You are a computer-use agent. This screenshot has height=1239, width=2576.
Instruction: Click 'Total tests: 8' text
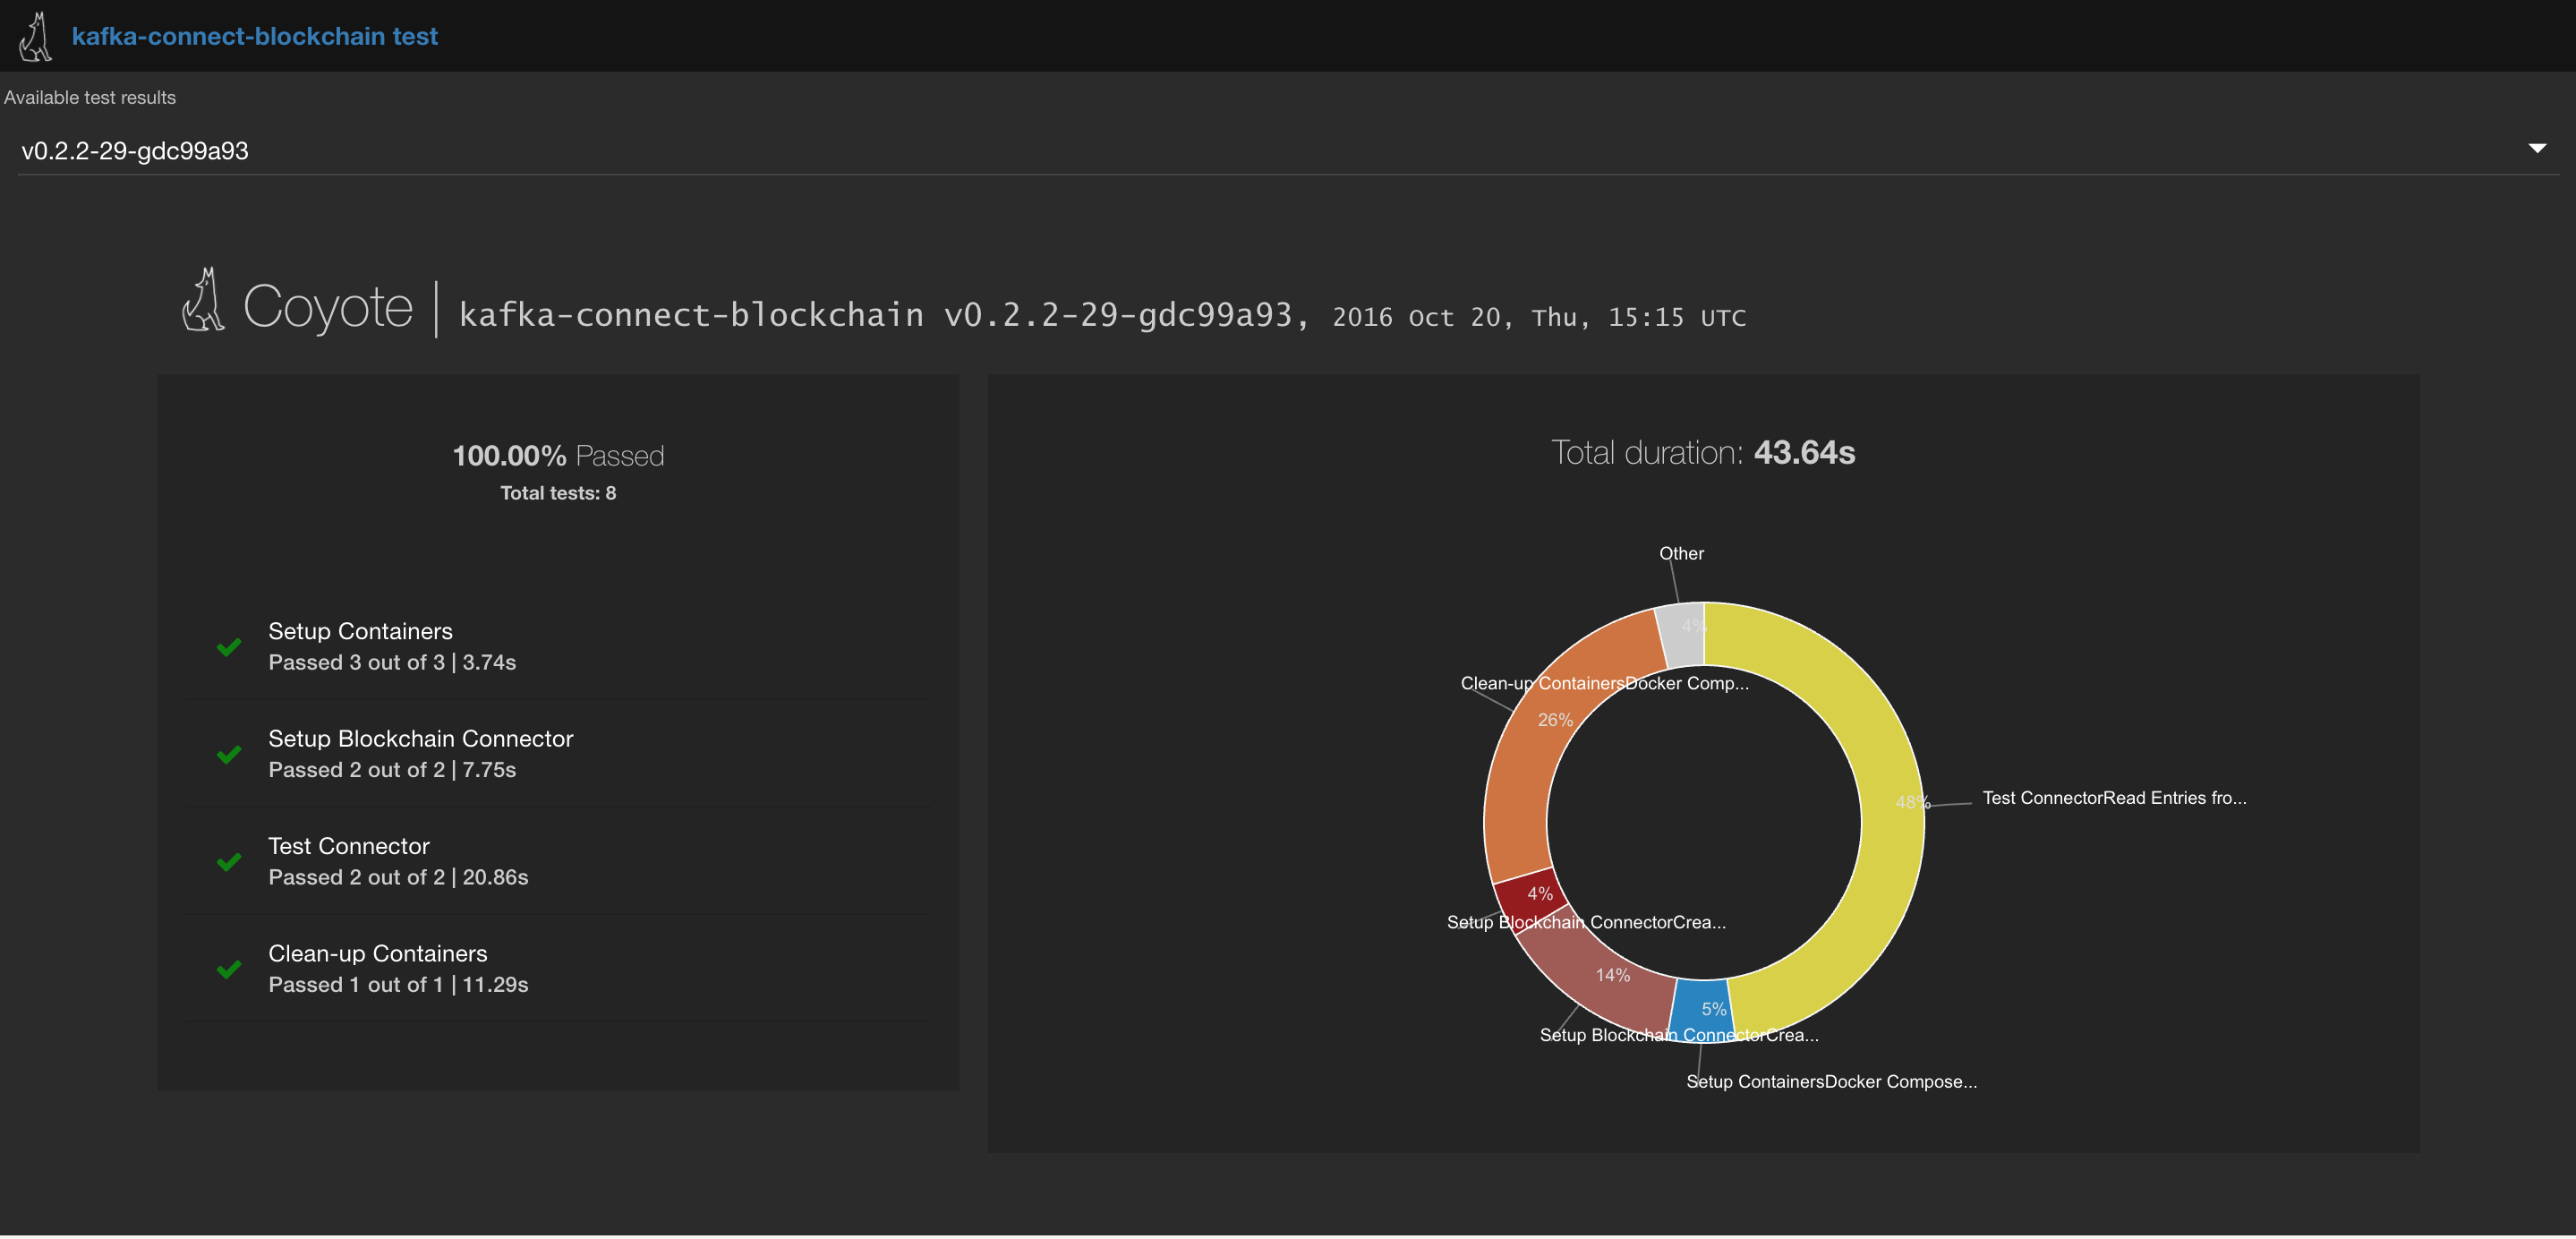[558, 493]
